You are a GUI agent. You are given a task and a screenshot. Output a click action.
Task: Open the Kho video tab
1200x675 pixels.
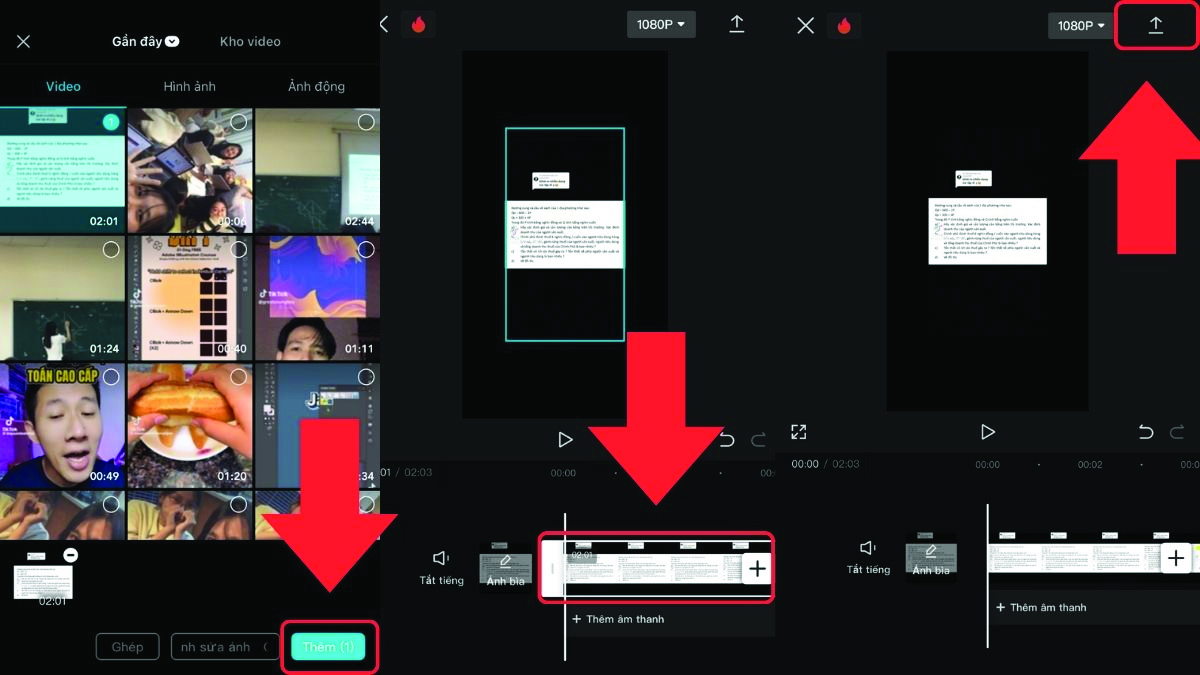[x=249, y=41]
